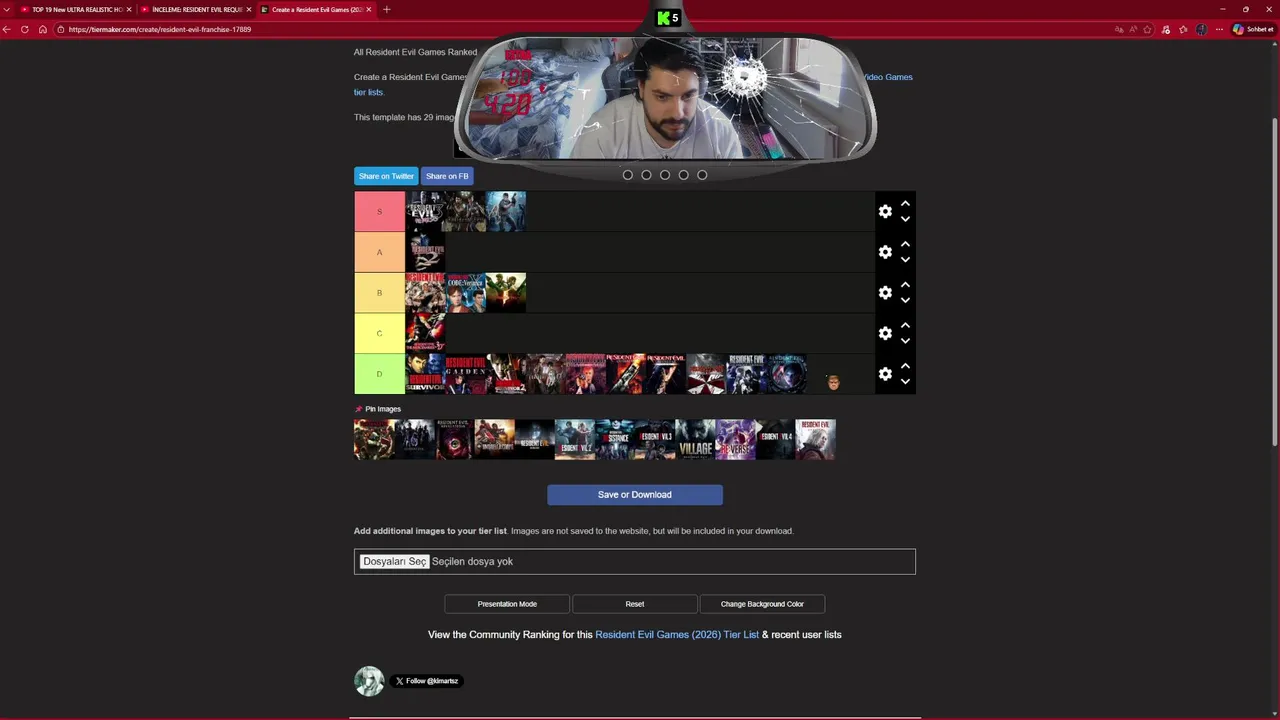Move the B tier row up
The image size is (1280, 720).
pos(905,284)
